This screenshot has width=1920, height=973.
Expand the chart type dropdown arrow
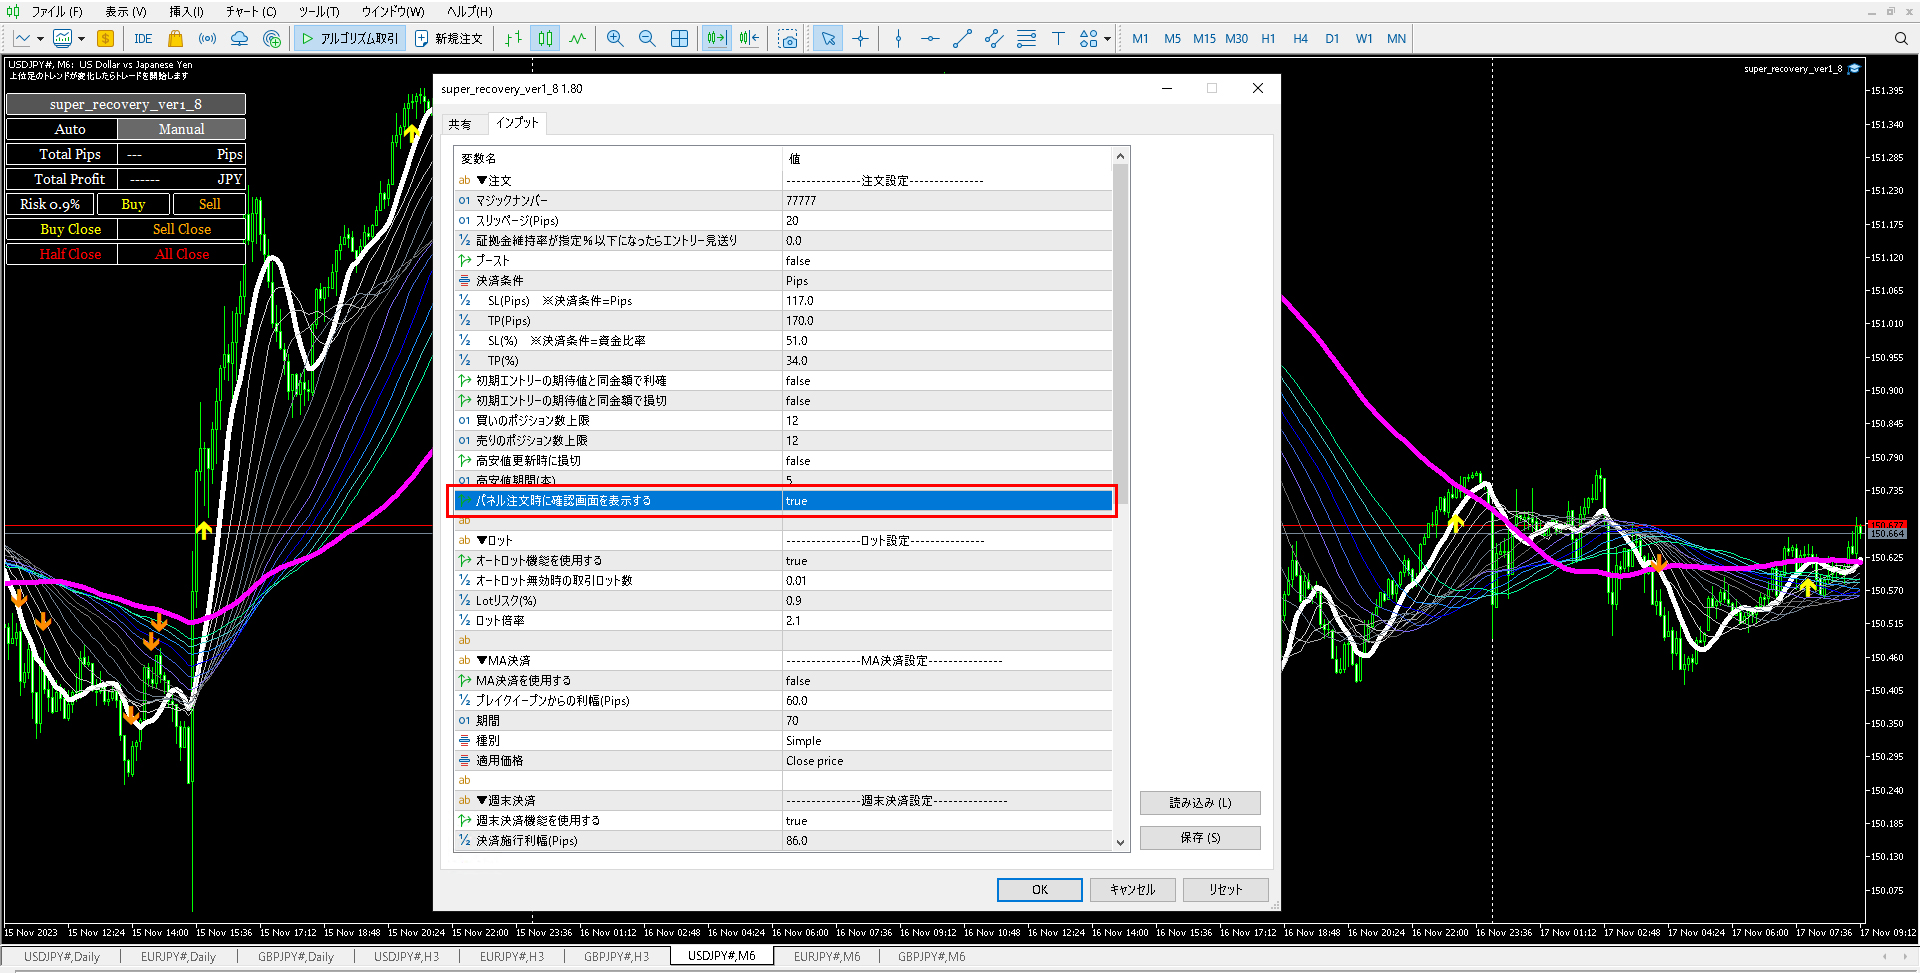[40, 39]
